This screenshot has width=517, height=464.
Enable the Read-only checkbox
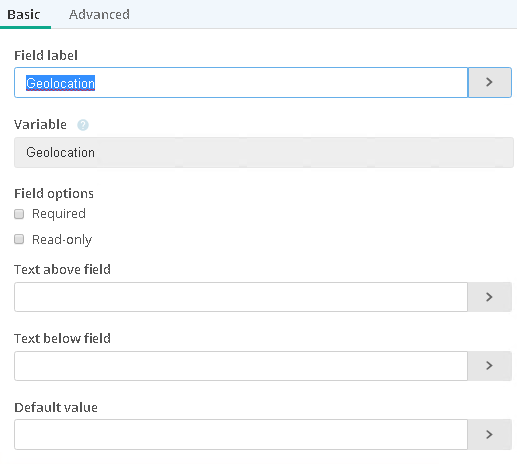click(x=19, y=239)
